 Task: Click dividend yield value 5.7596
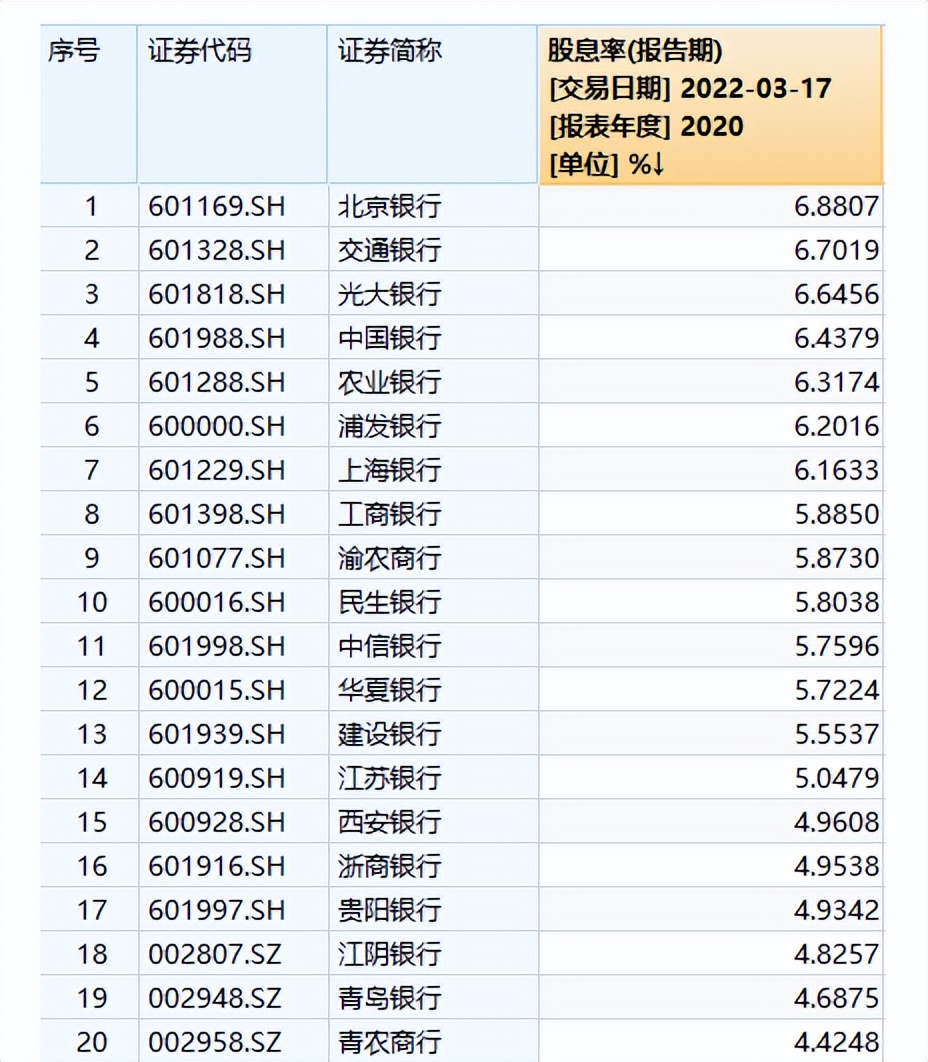pyautogui.click(x=836, y=646)
